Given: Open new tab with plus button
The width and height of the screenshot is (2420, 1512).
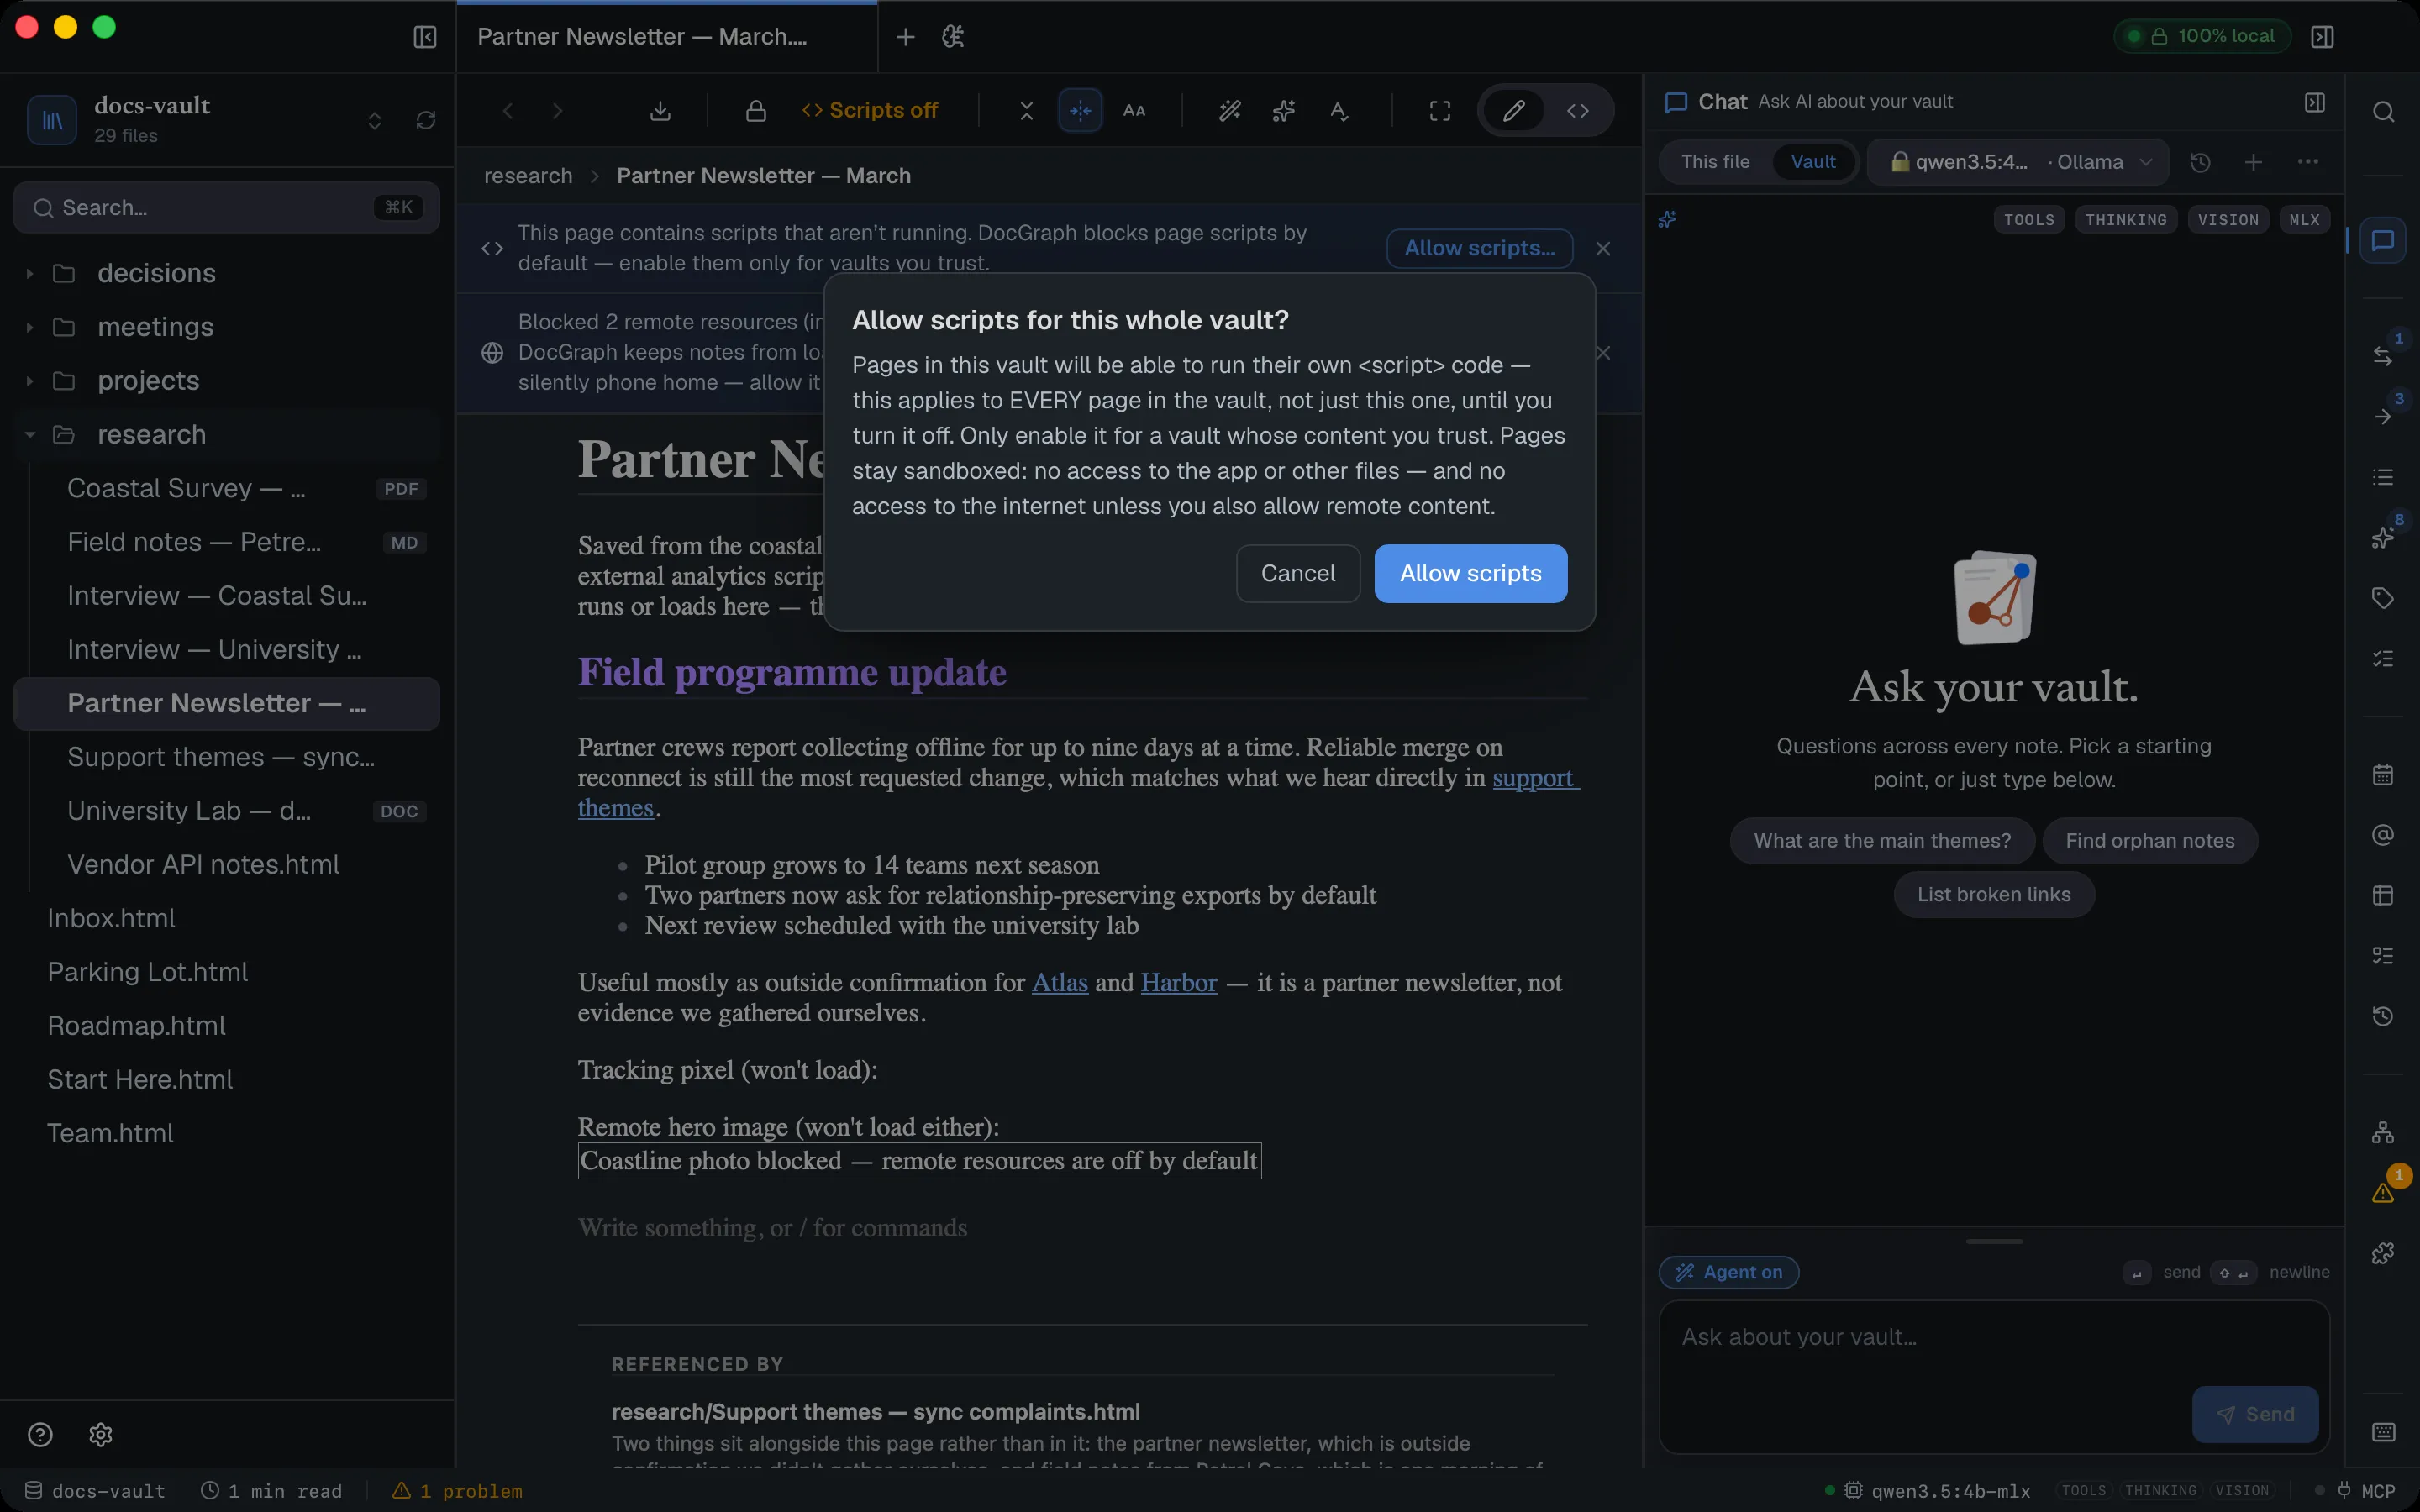Looking at the screenshot, I should pyautogui.click(x=905, y=37).
